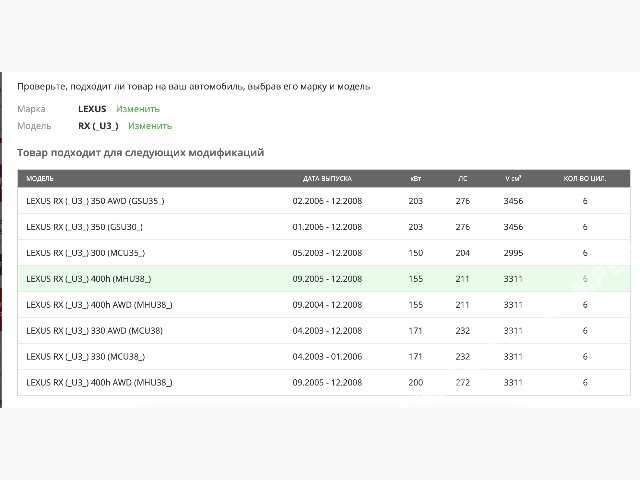Click the Изменить link next to RX (_U3_)
The image size is (640, 480).
[x=149, y=126]
